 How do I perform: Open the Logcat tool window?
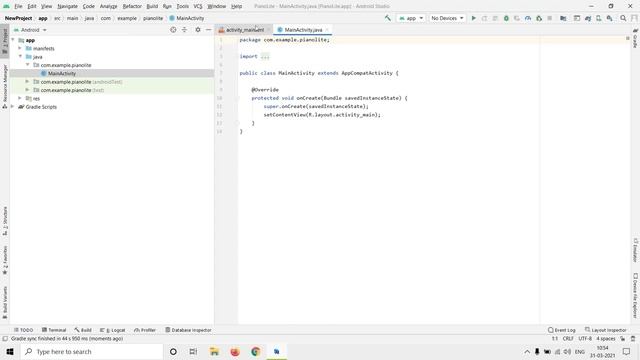(x=113, y=330)
